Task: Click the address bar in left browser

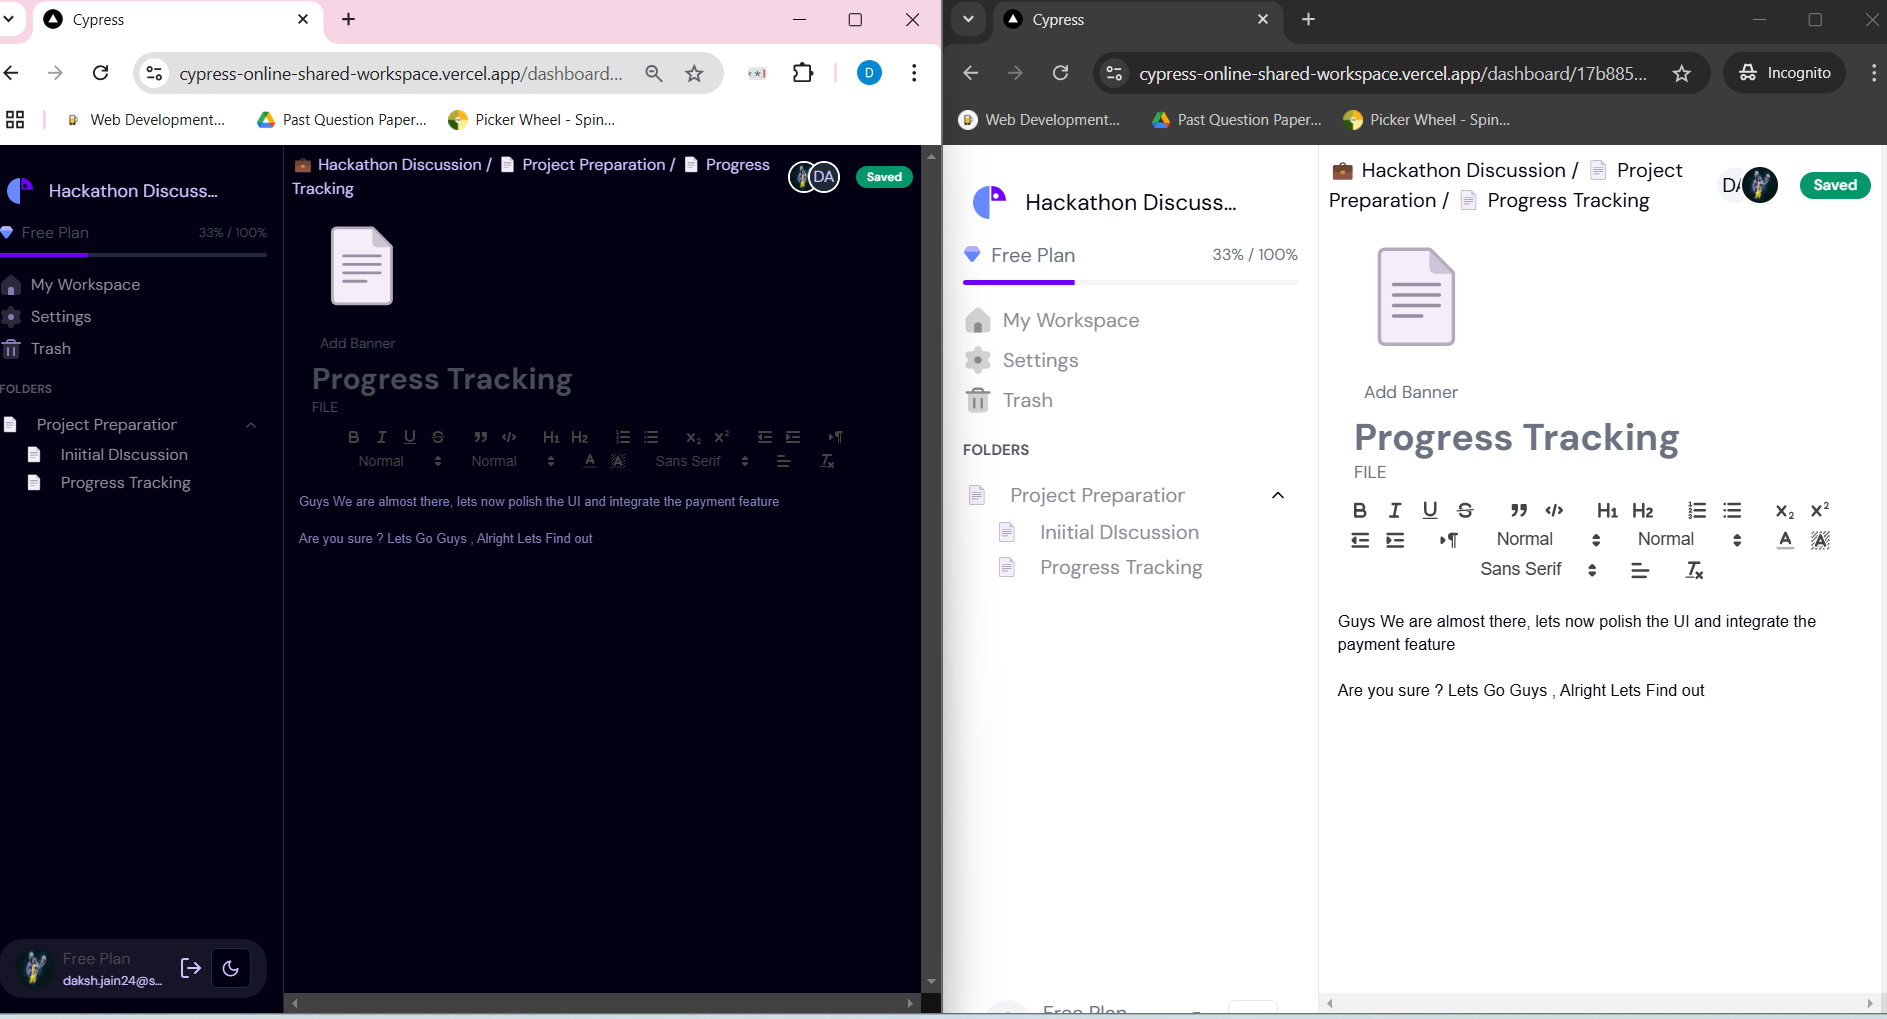Action: (400, 74)
